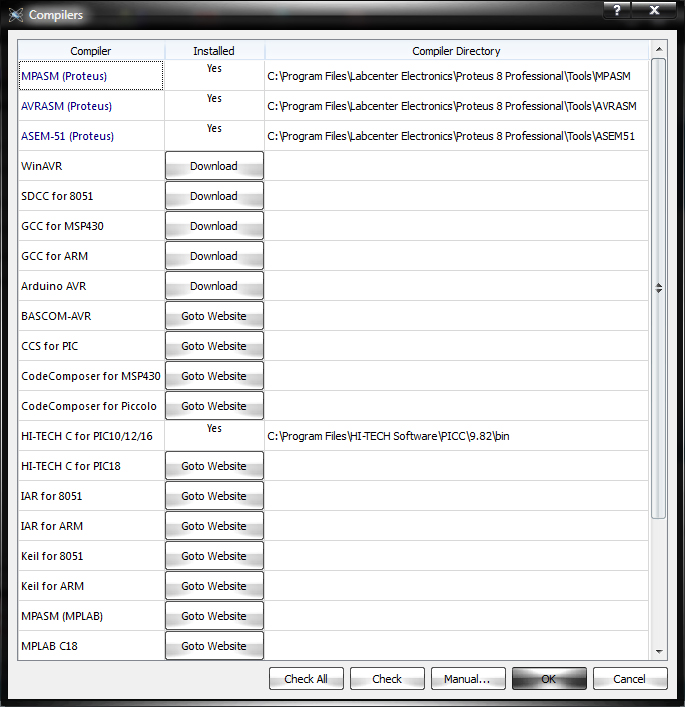This screenshot has height=707, width=685.
Task: Open the Manual... compiler setup
Action: 468,679
